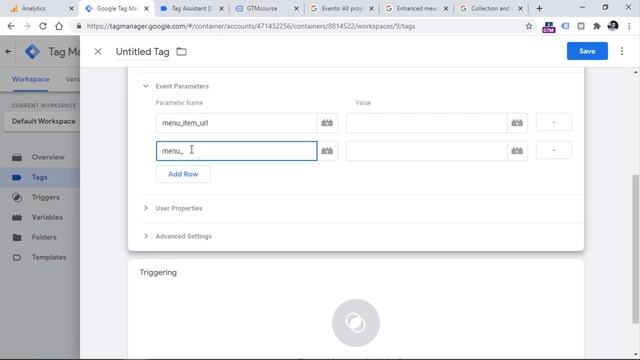This screenshot has width=640, height=360.
Task: Open variable picker for menu_item_url value
Action: [x=517, y=123]
